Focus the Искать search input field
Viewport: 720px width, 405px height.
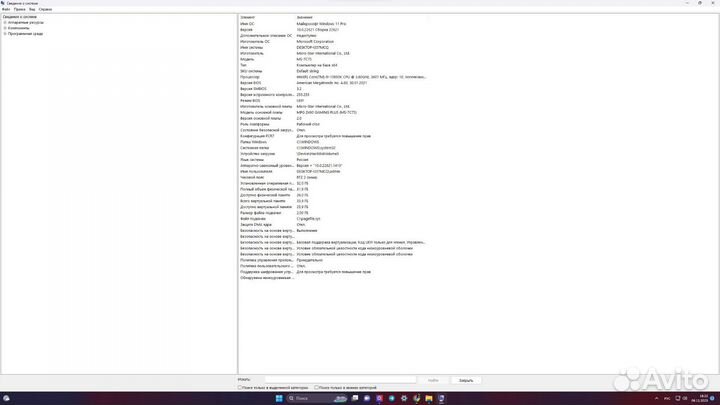[340, 380]
